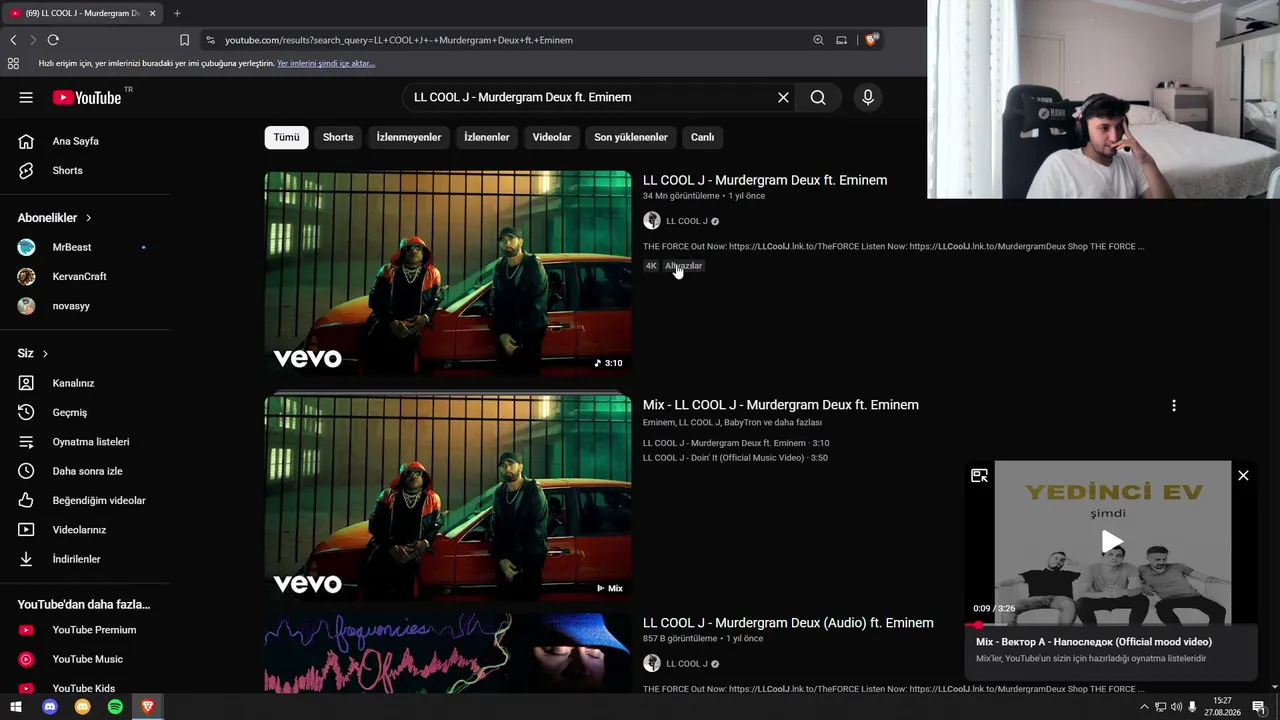Open Daha sonra izle list

pos(85,471)
